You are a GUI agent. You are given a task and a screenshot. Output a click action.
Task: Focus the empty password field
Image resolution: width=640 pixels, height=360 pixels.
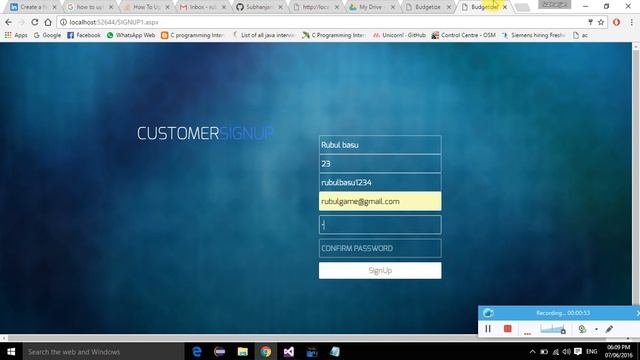coord(380,225)
